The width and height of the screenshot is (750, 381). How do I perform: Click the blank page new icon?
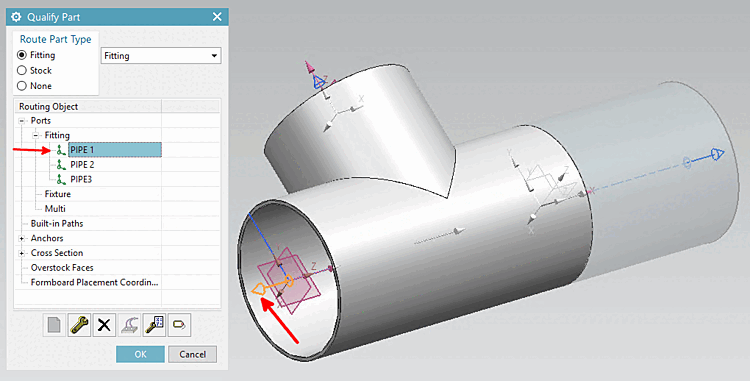(x=54, y=325)
